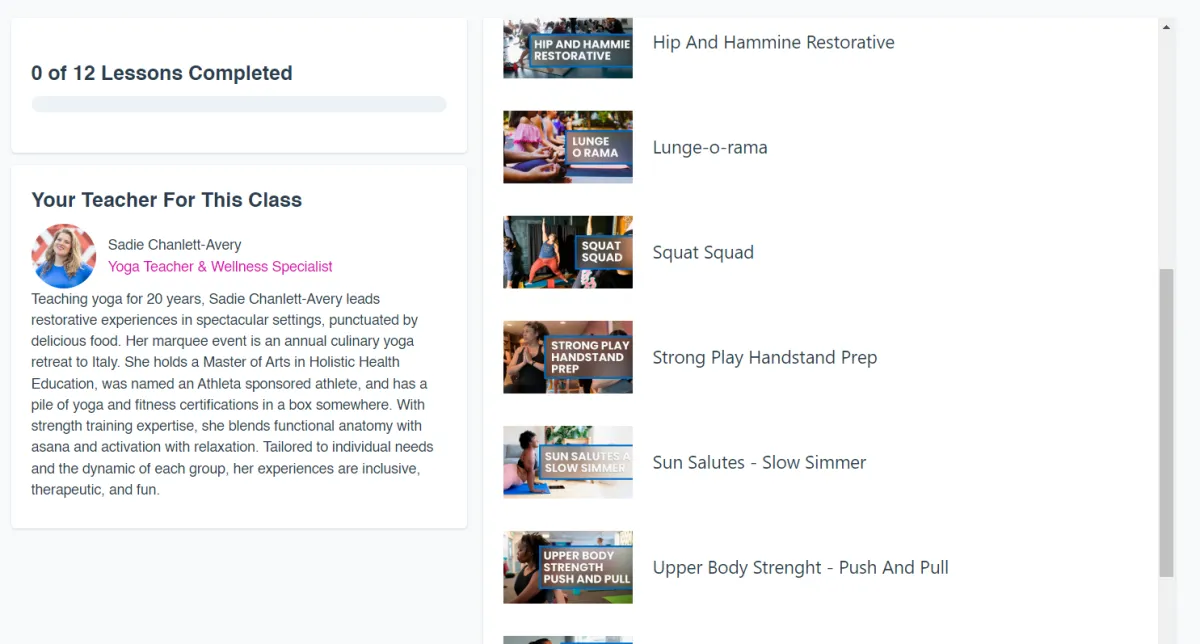This screenshot has width=1200, height=644.
Task: Open the Hip And Hammine Restorative thumbnail
Action: [x=568, y=47]
